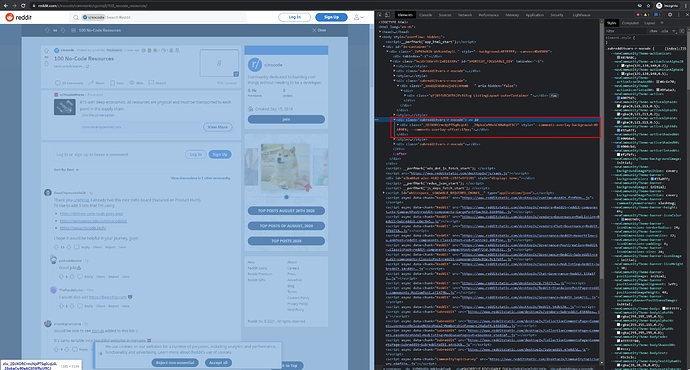Upvote the 100 No-Code Resources post
Viewport: 690px width, 370px height.
pos(46,51)
